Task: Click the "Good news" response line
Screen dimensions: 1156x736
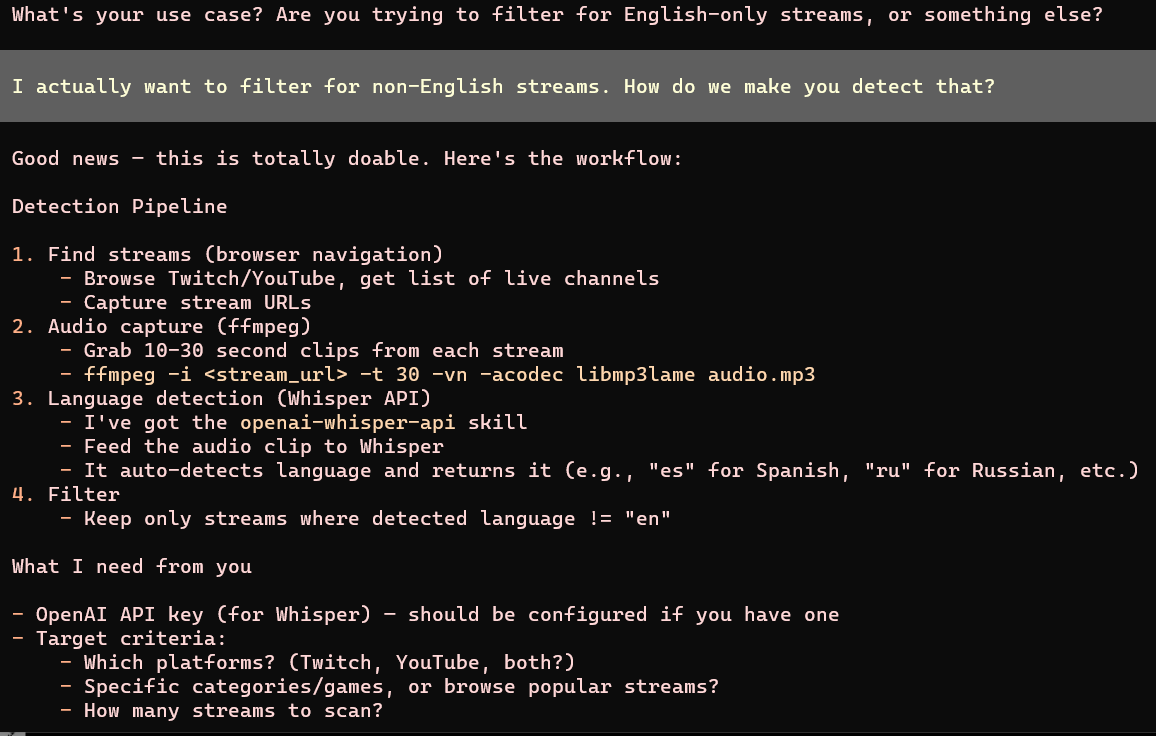Action: (x=347, y=159)
